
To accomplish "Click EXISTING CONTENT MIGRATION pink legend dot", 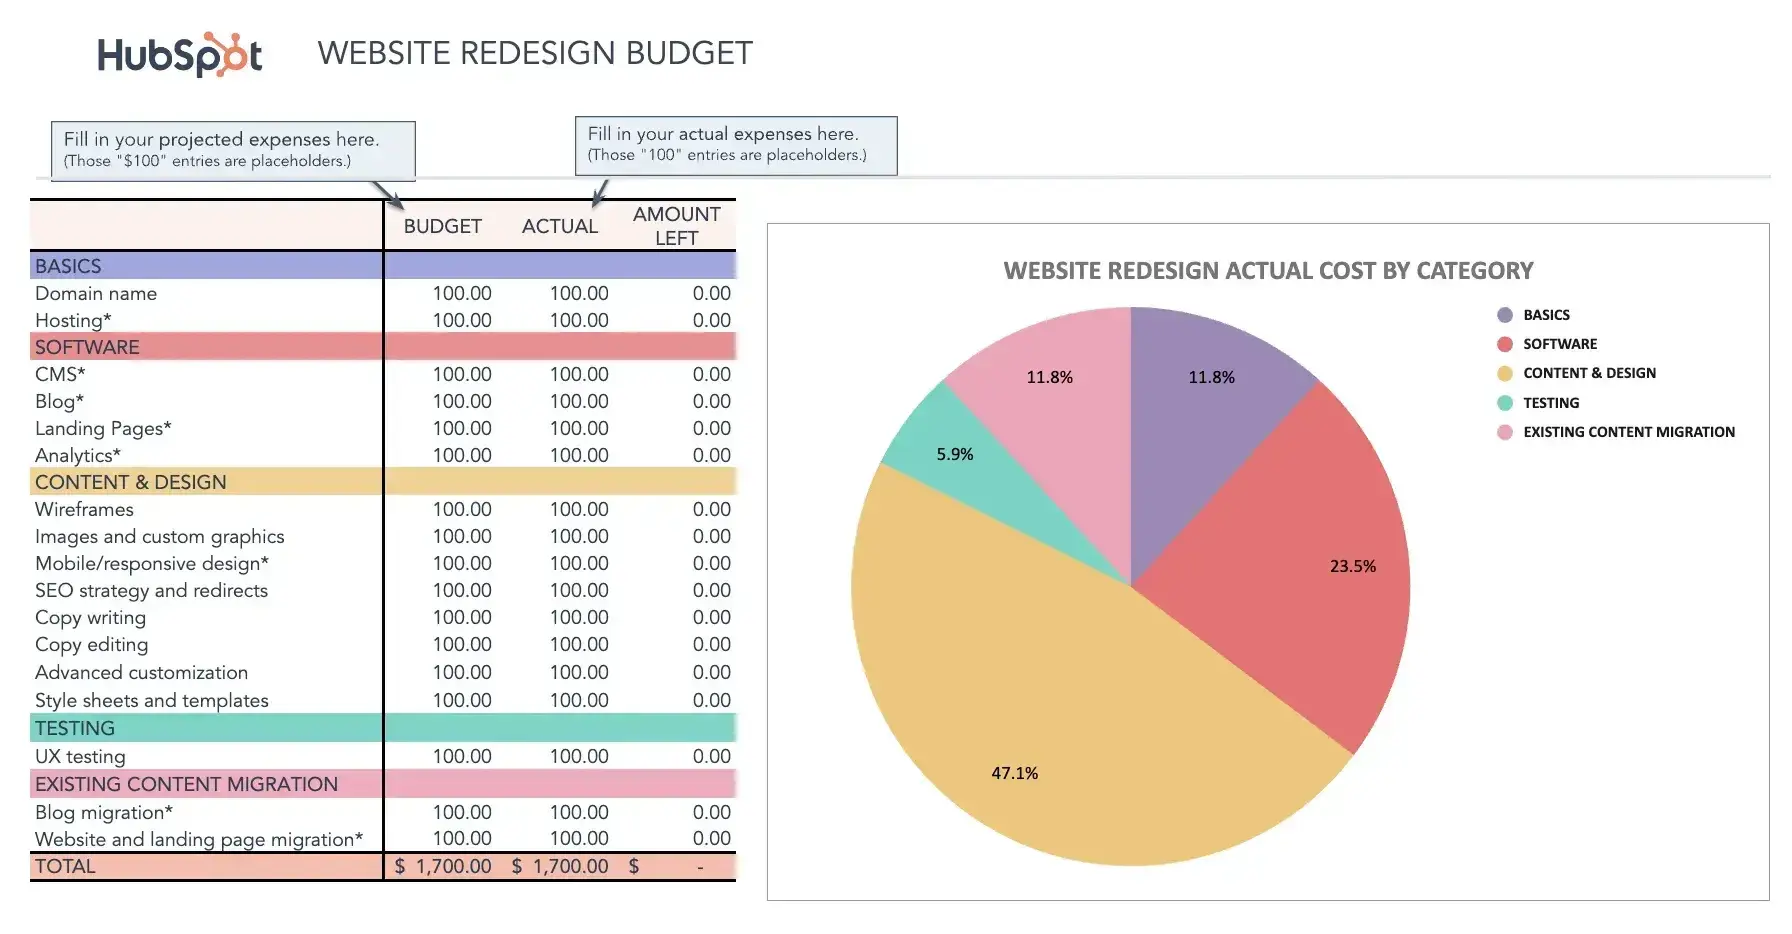I will click(x=1505, y=432).
